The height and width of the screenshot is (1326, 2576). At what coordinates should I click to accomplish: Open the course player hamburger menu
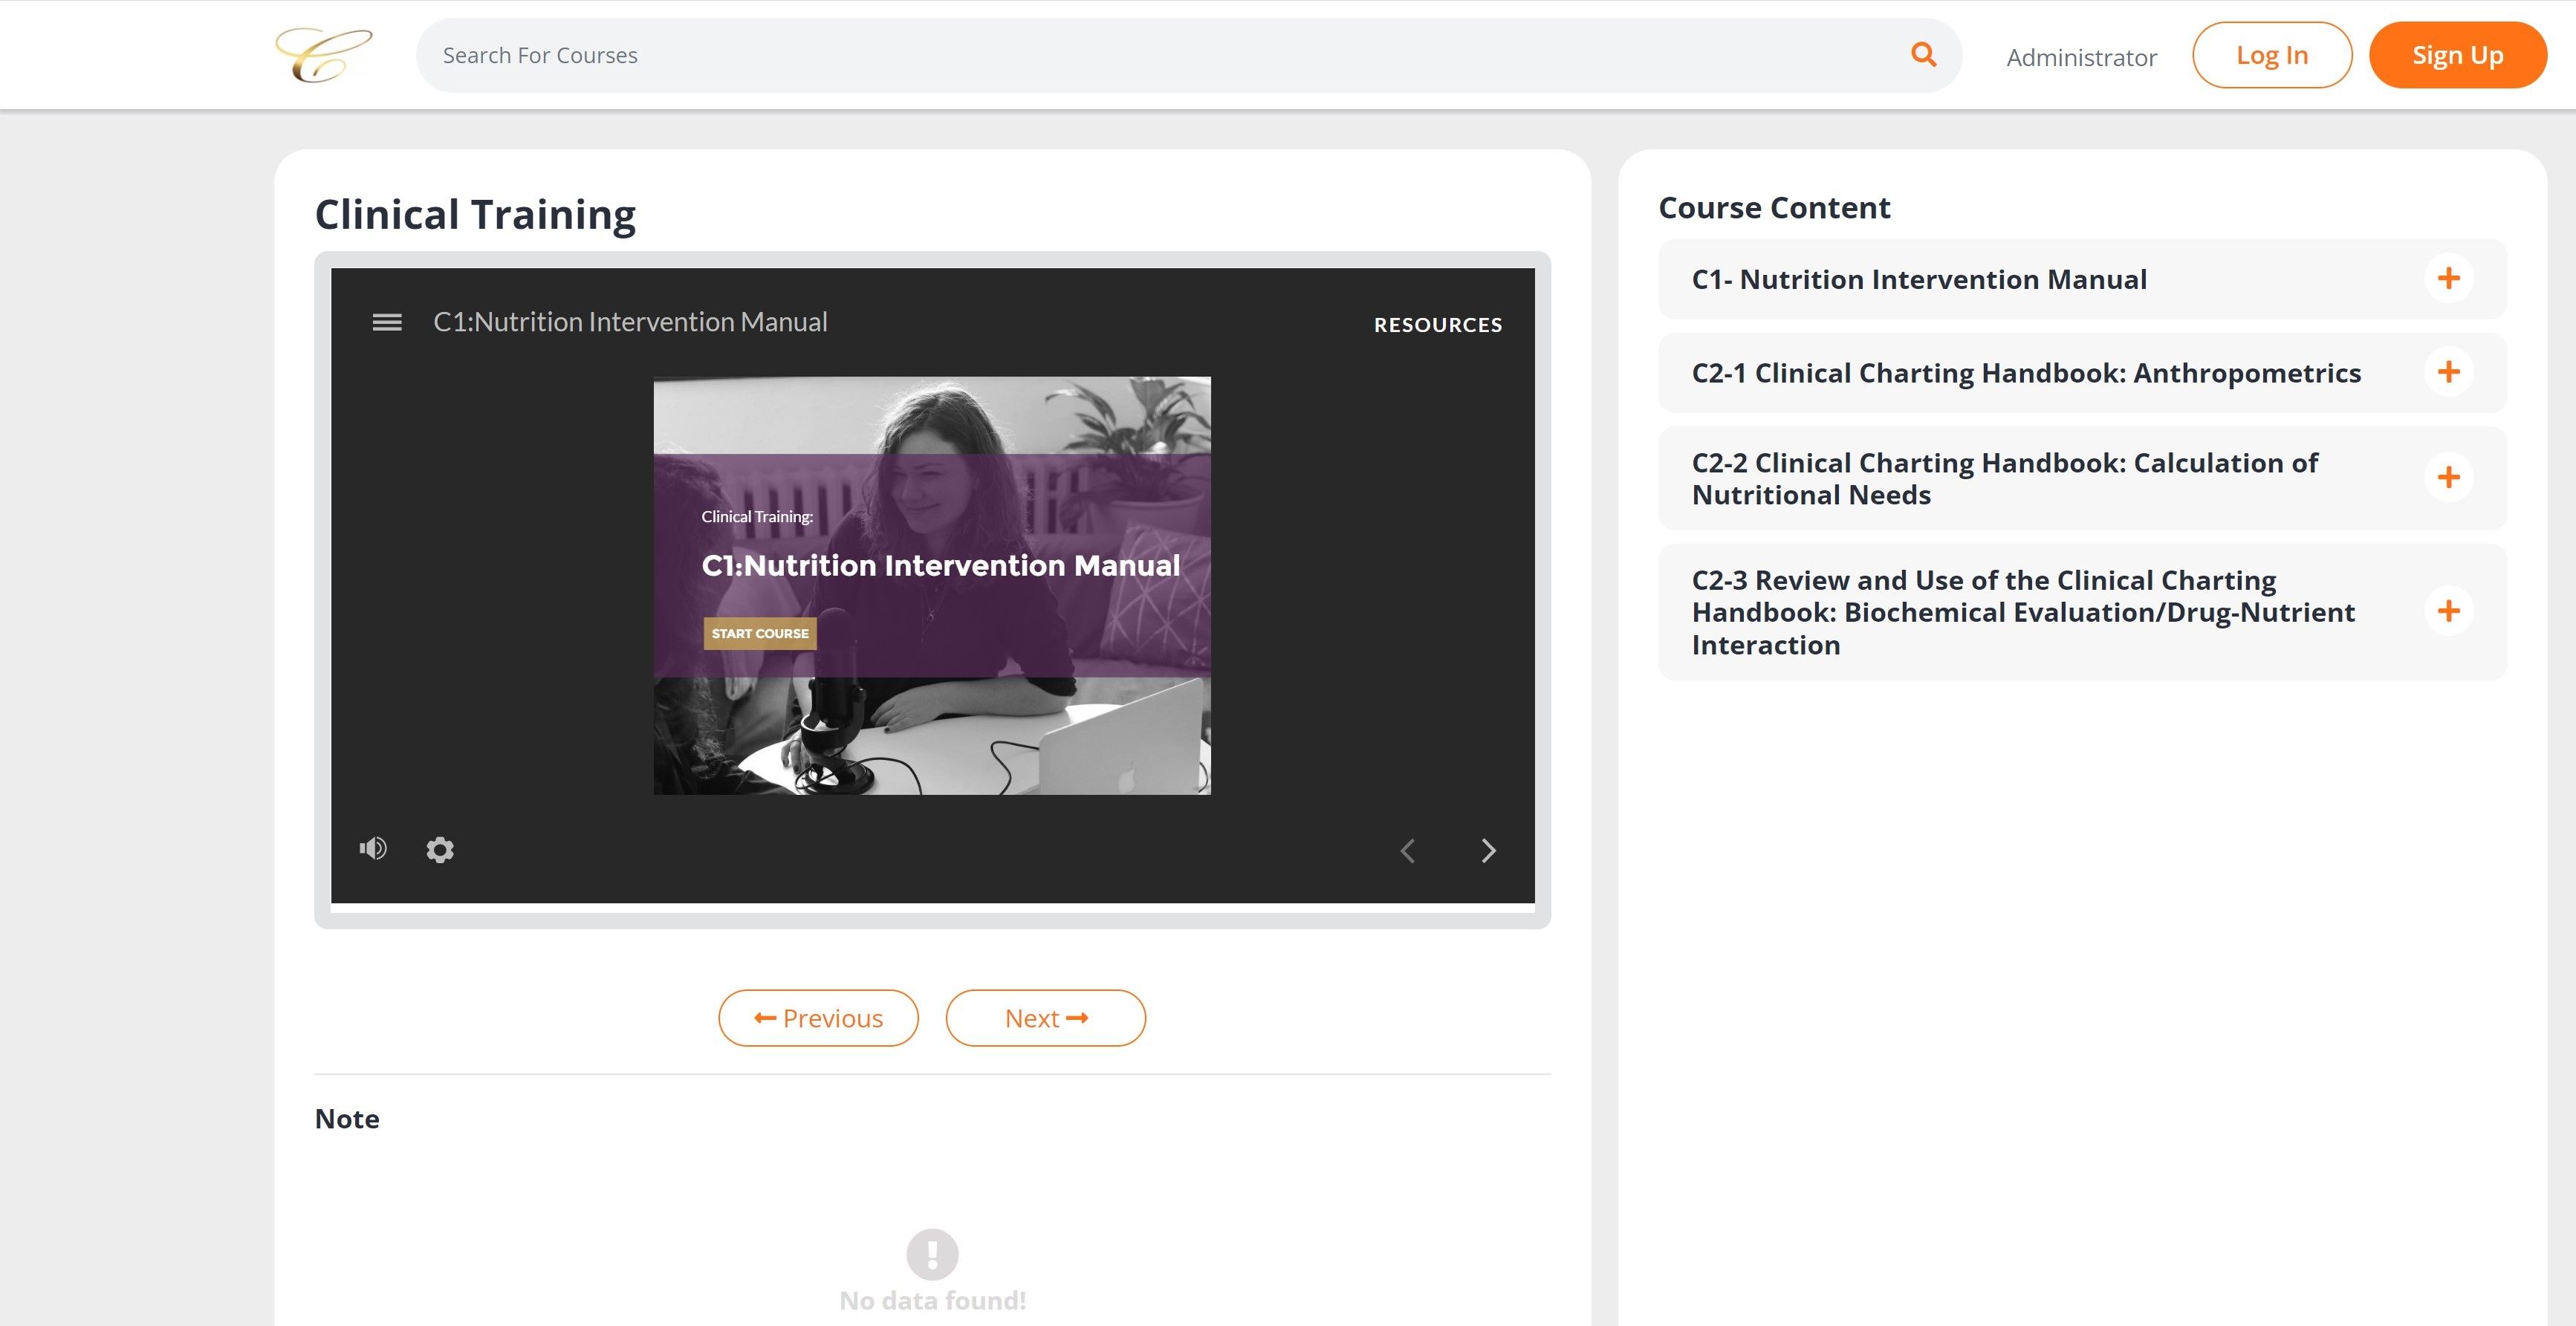(x=386, y=322)
